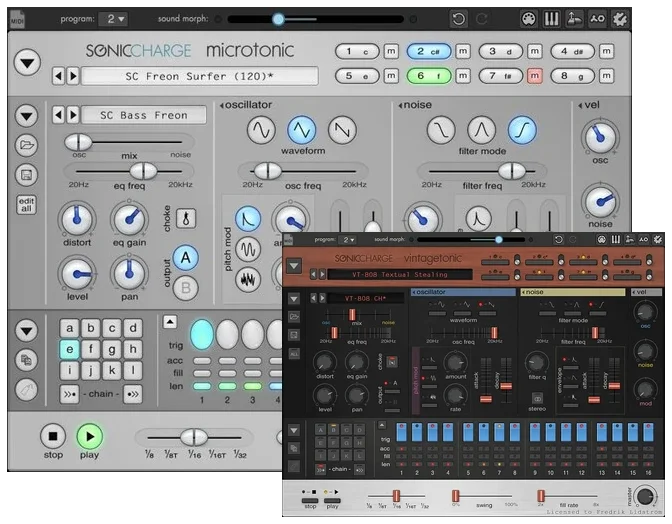Select drum channel 4 in Microtonic
The image size is (672, 524).
tap(572, 51)
